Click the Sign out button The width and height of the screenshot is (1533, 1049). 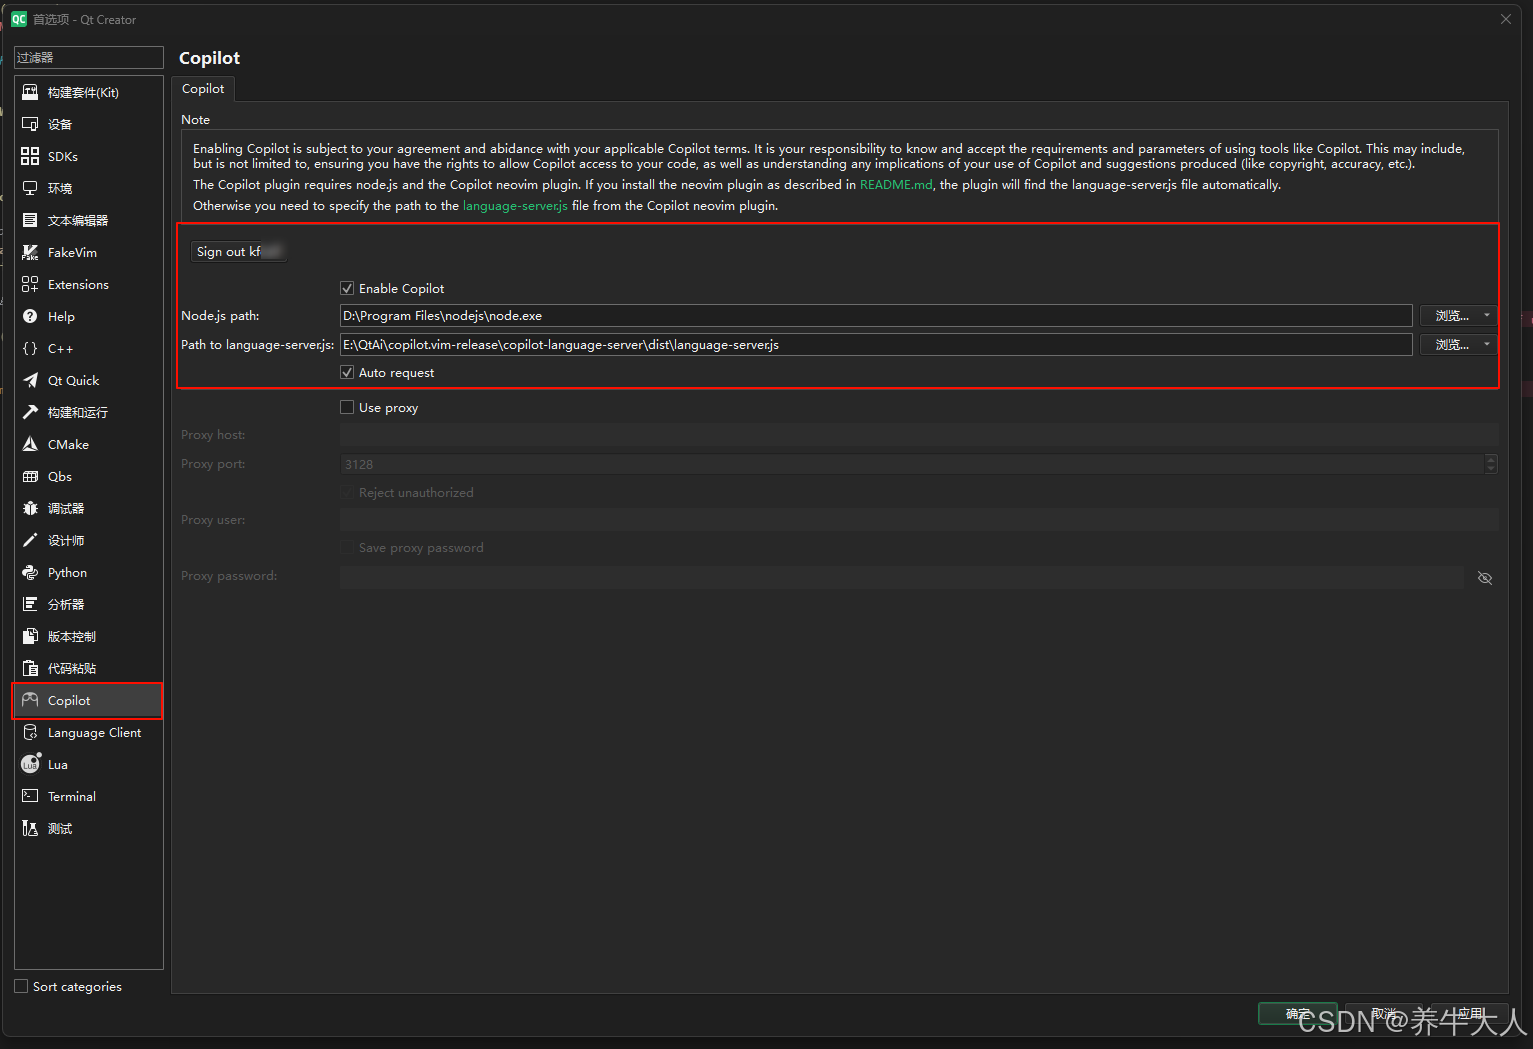click(239, 251)
